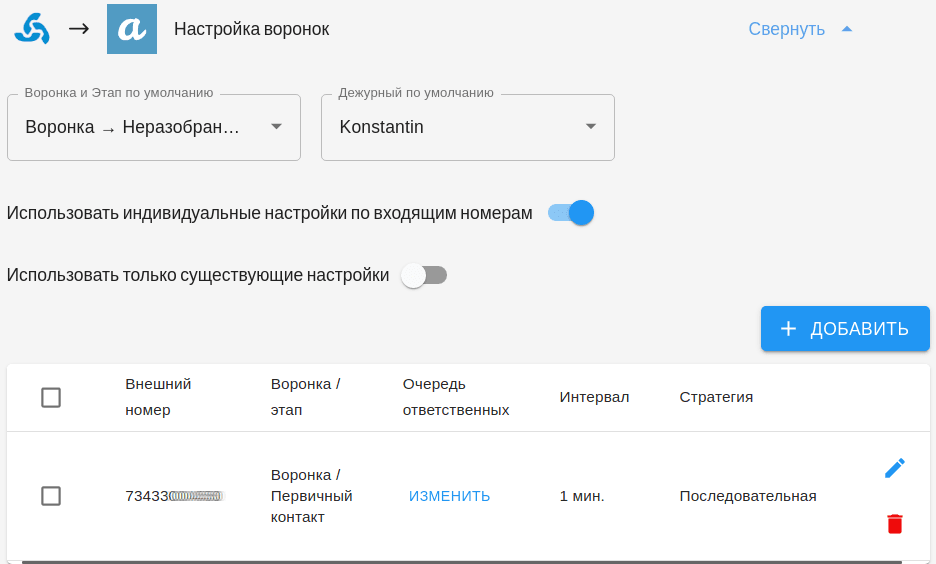Viewport: 936px width, 564px height.
Task: Click ИЗМЕНИТЬ in the Очередь ответственных column
Action: tap(449, 496)
